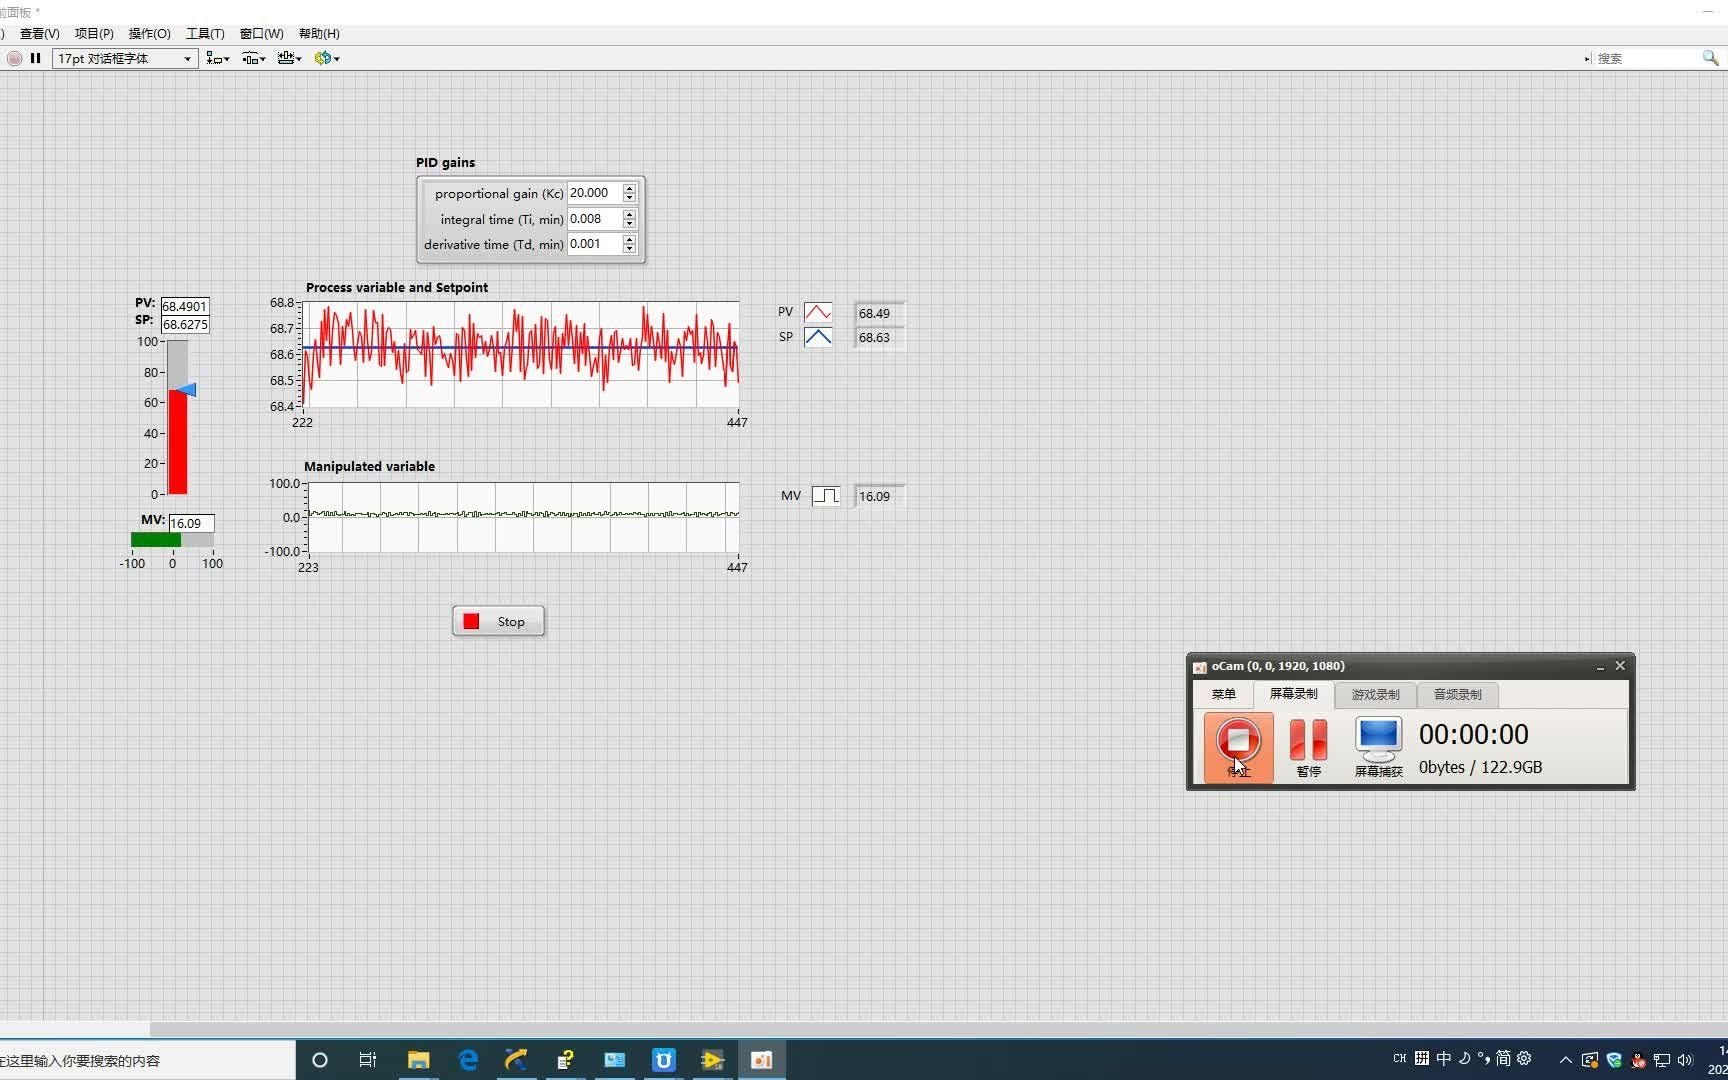Screen dimensions: 1728x1080
Task: Click the Resize Objects tool icon
Action: (x=288, y=58)
